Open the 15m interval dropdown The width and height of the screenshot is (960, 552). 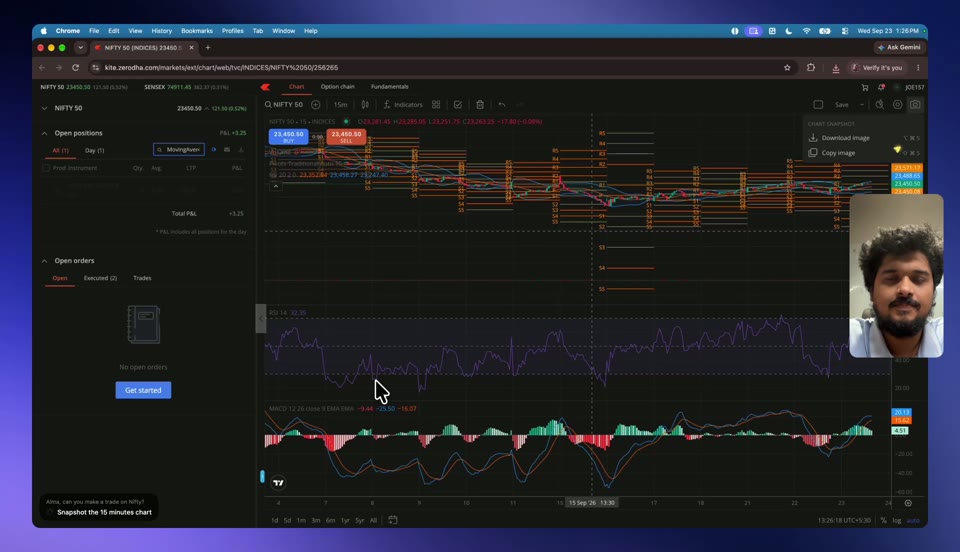coord(340,105)
